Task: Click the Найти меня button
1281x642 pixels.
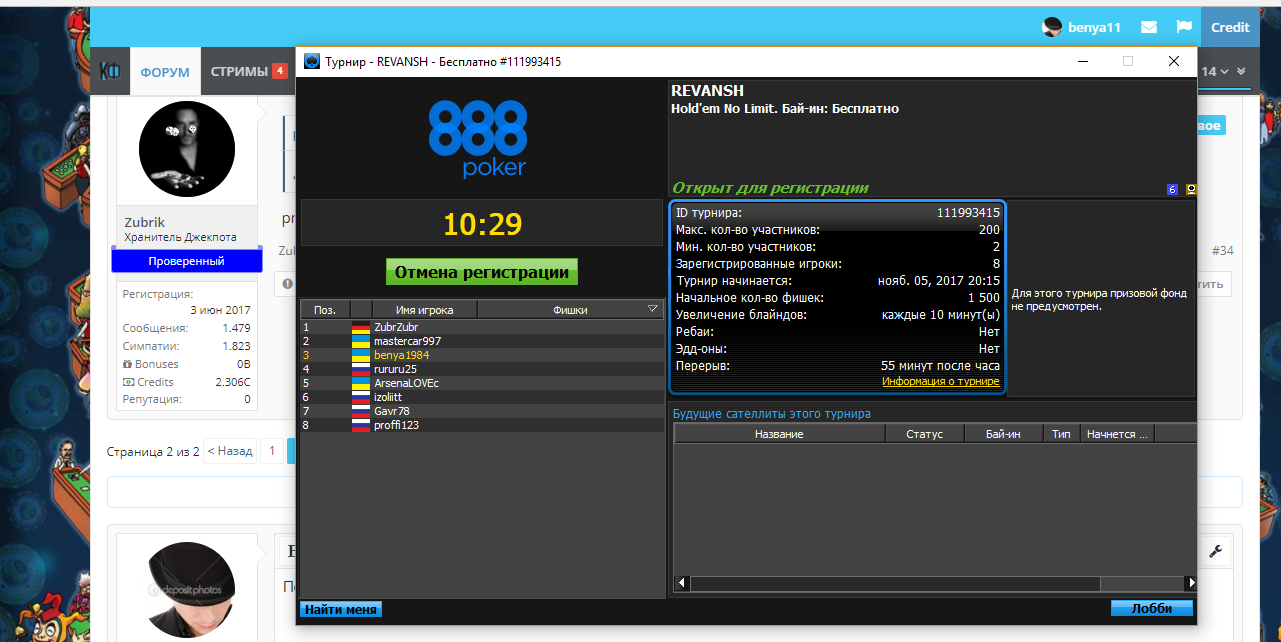Action: pos(341,609)
